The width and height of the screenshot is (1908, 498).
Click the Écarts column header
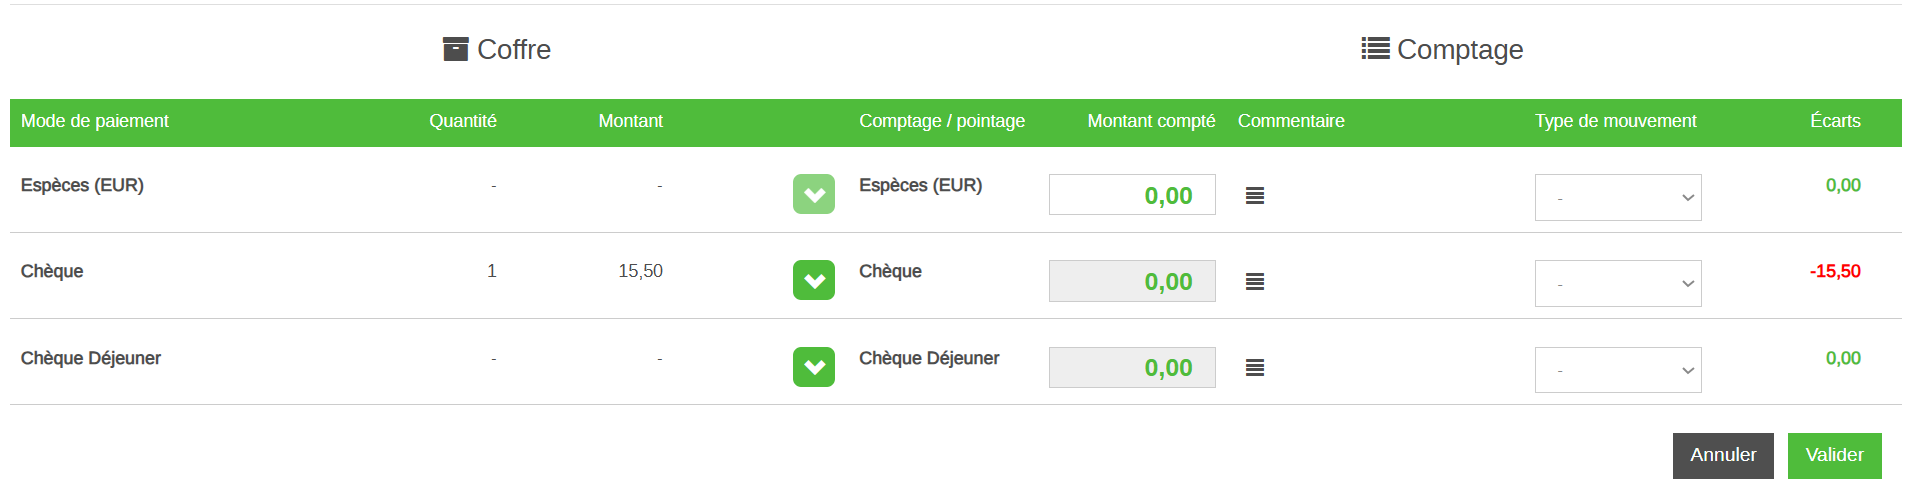1834,121
